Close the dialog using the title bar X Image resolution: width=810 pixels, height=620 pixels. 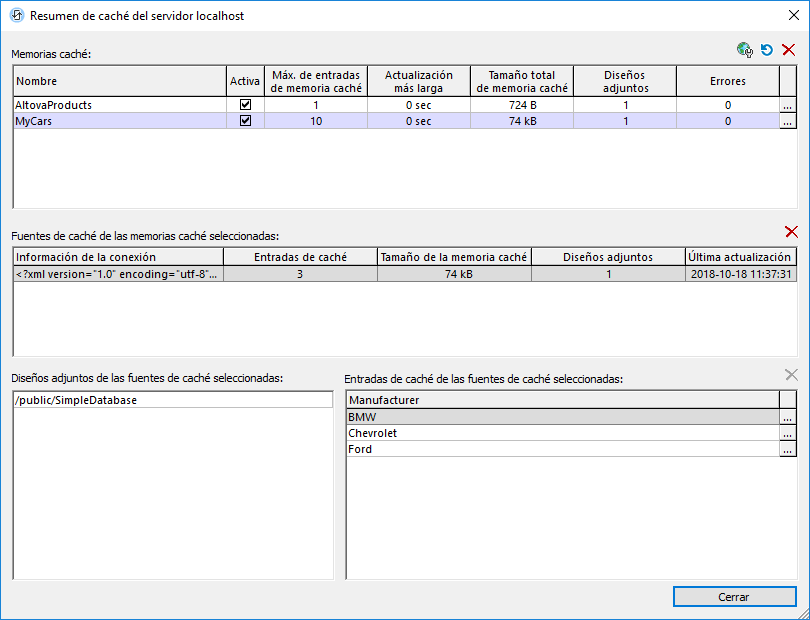(x=786, y=16)
